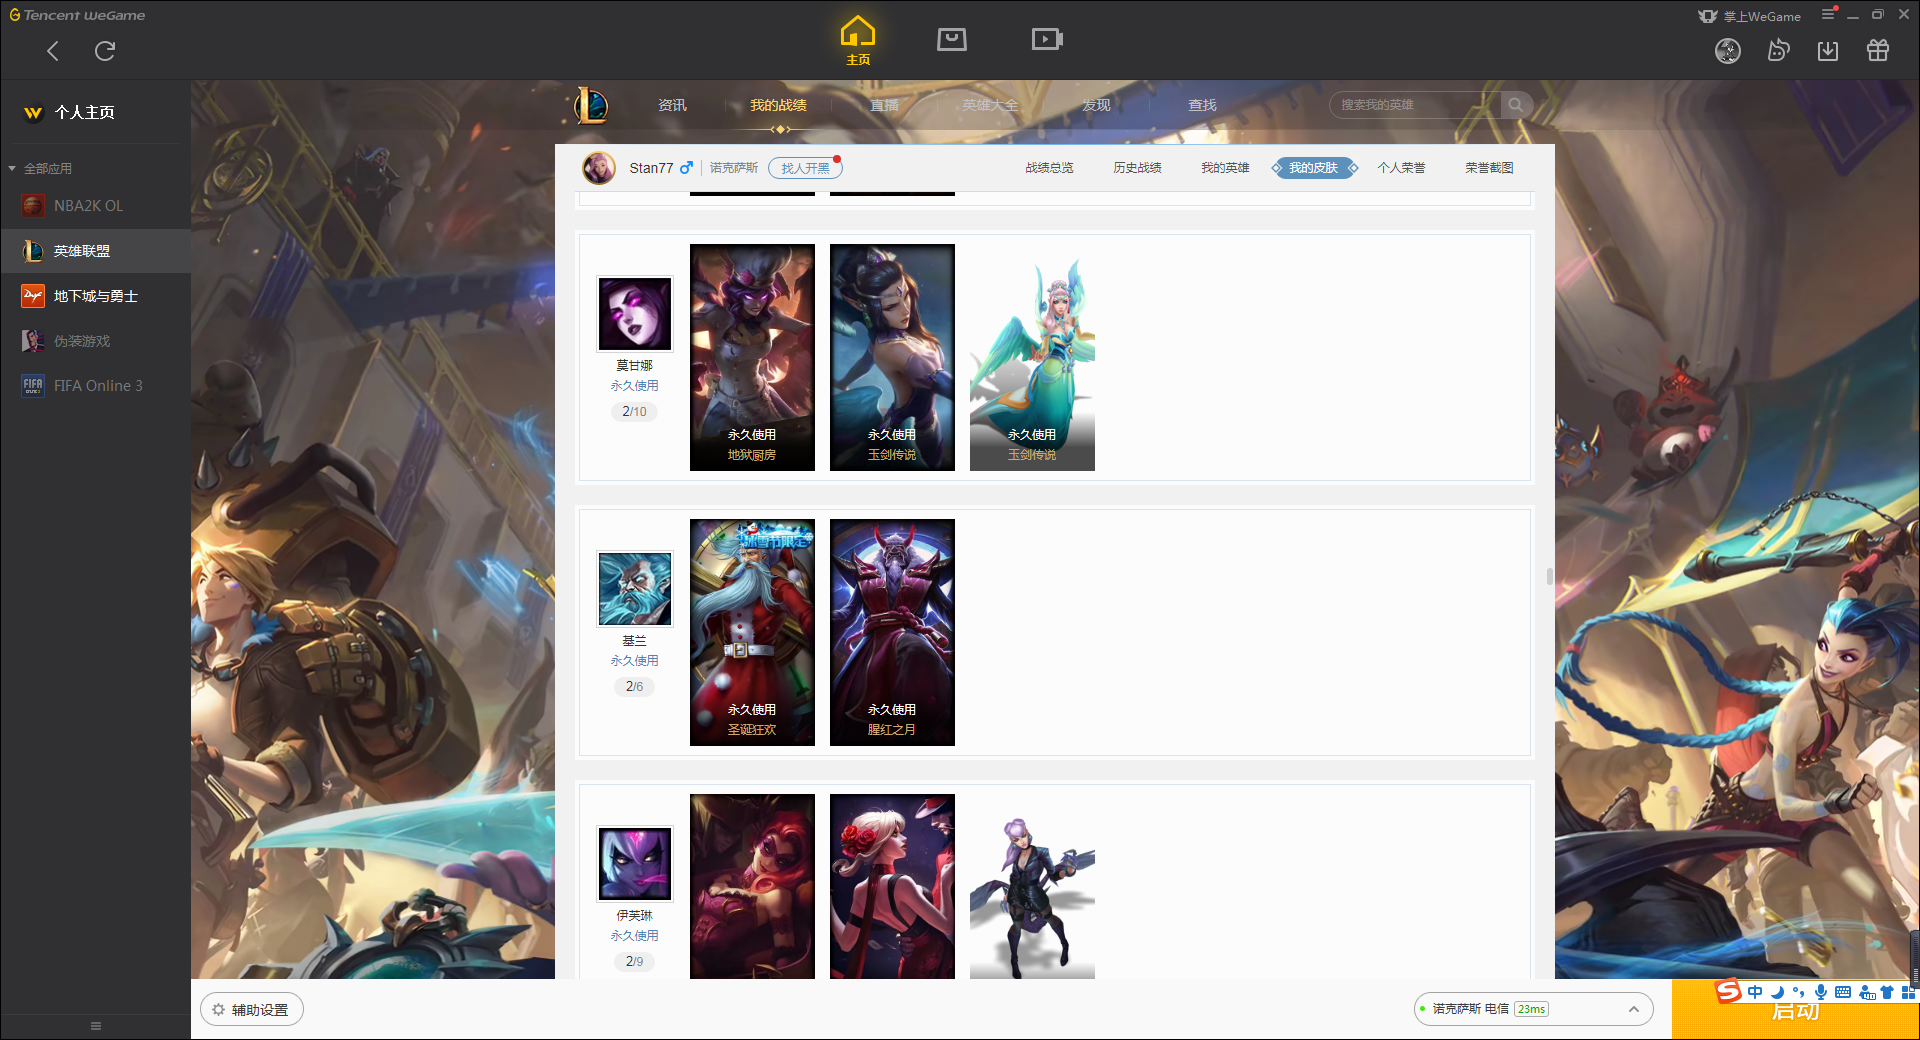Screen dimensions: 1920x1040
Task: Toggle Sogou 中 Chinese/English mode
Action: tap(1755, 992)
